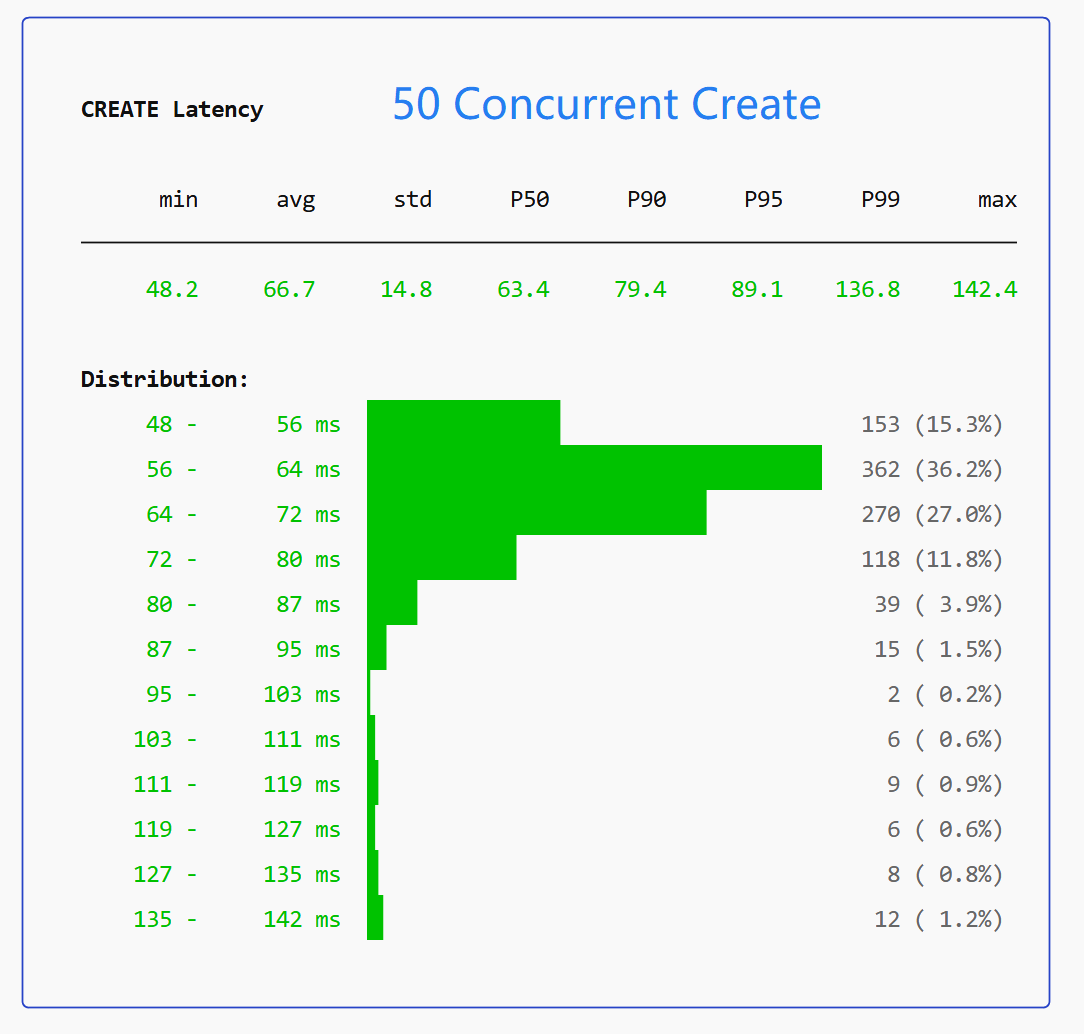Click the 'max' column header
This screenshot has width=1084, height=1034.
(998, 200)
